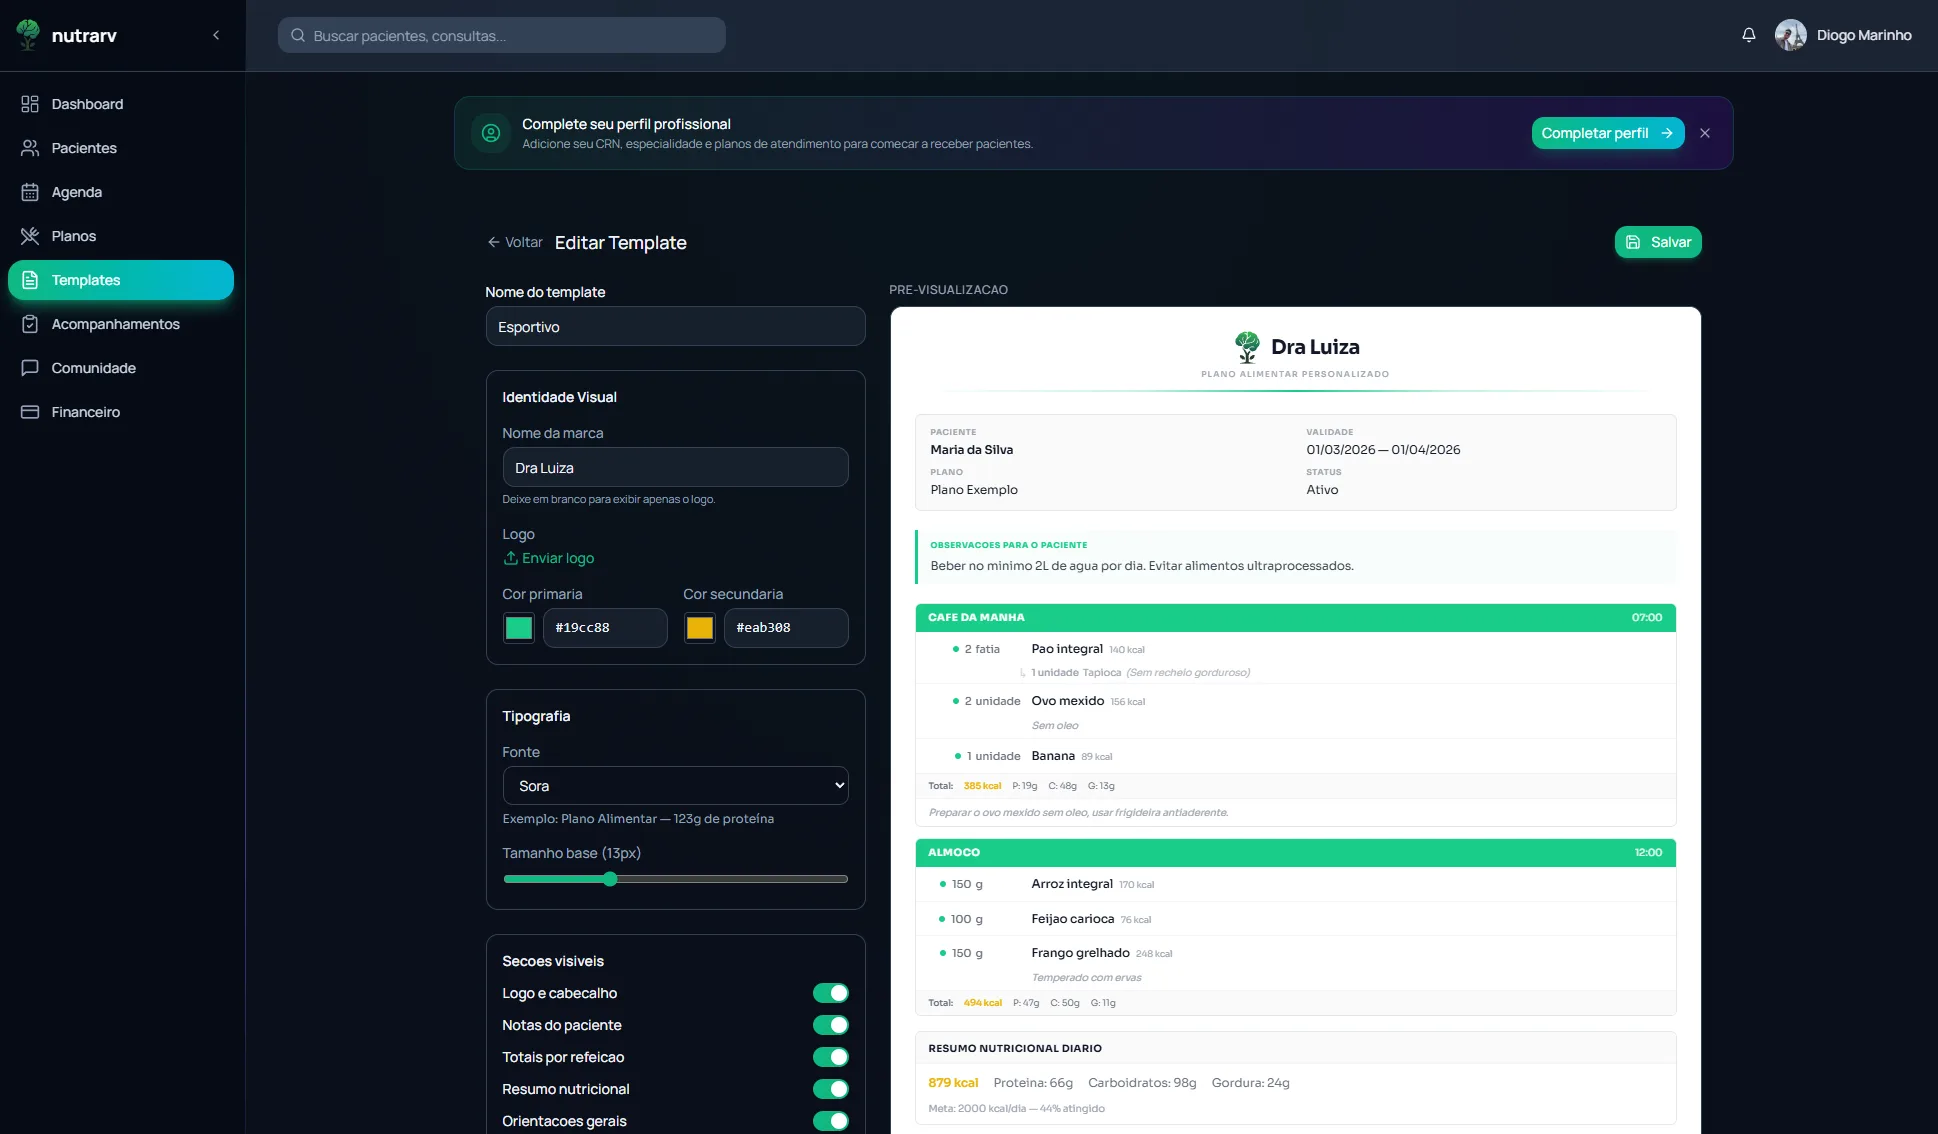Switch to the Templates section
Image resolution: width=1938 pixels, height=1134 pixels.
point(85,280)
